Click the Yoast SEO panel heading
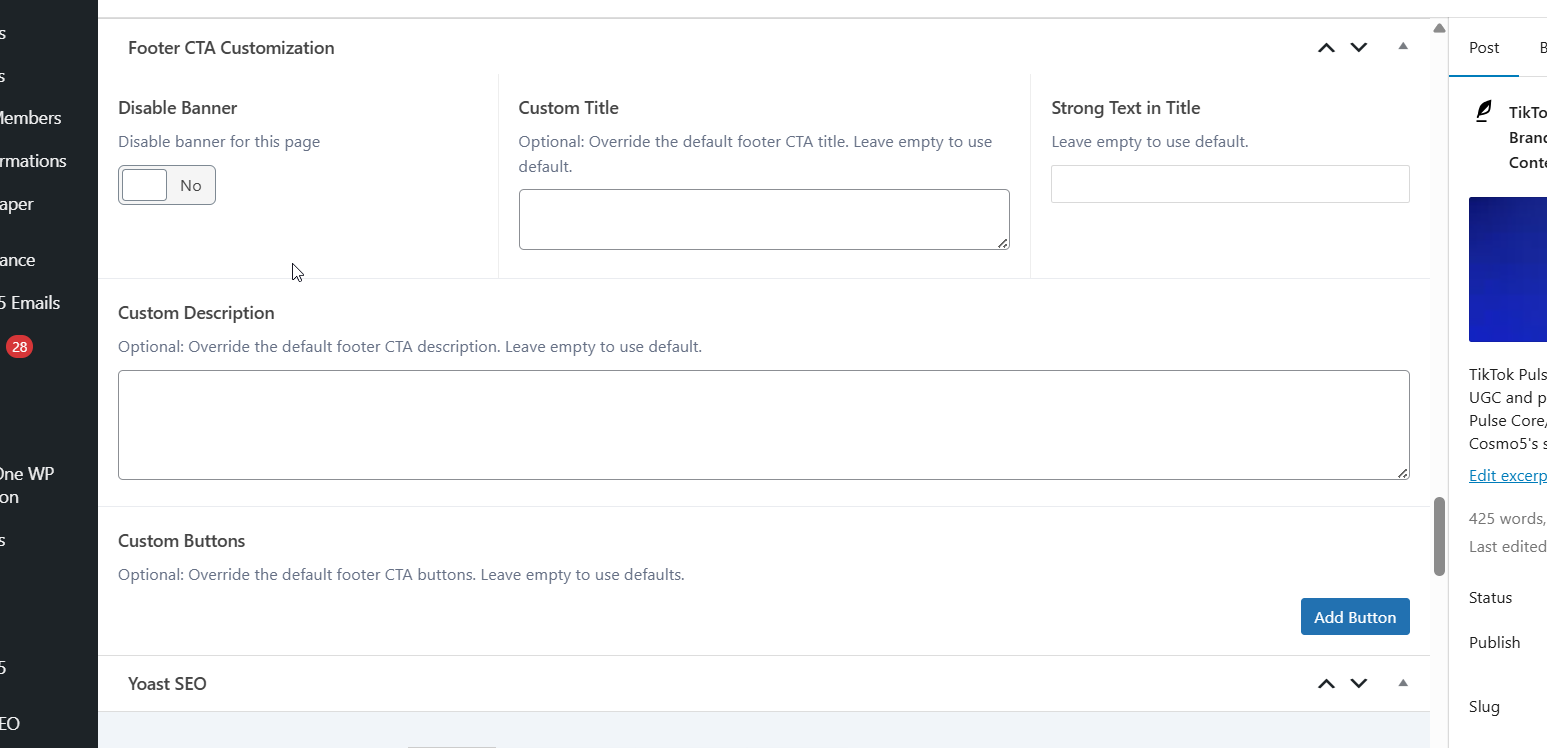This screenshot has height=748, width=1547. click(168, 684)
